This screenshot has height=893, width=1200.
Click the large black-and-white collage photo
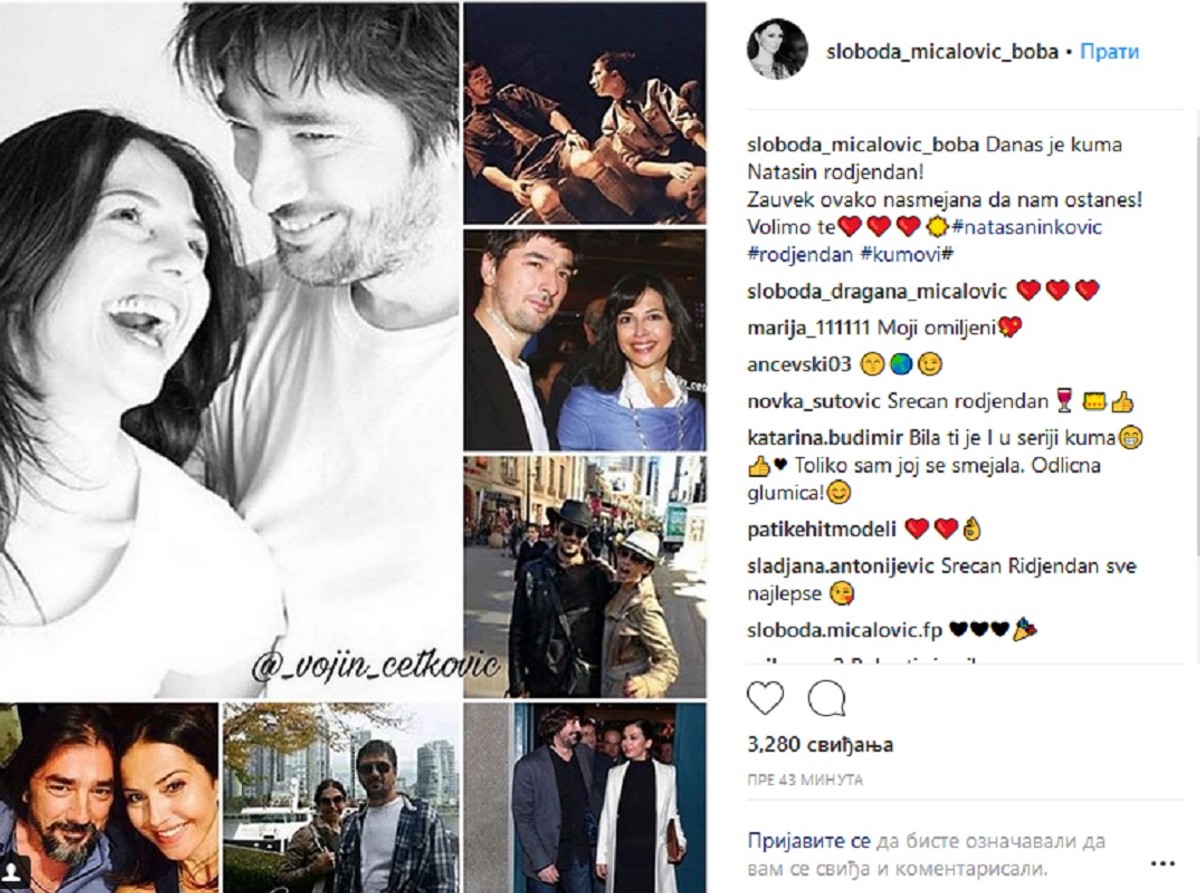(x=230, y=350)
